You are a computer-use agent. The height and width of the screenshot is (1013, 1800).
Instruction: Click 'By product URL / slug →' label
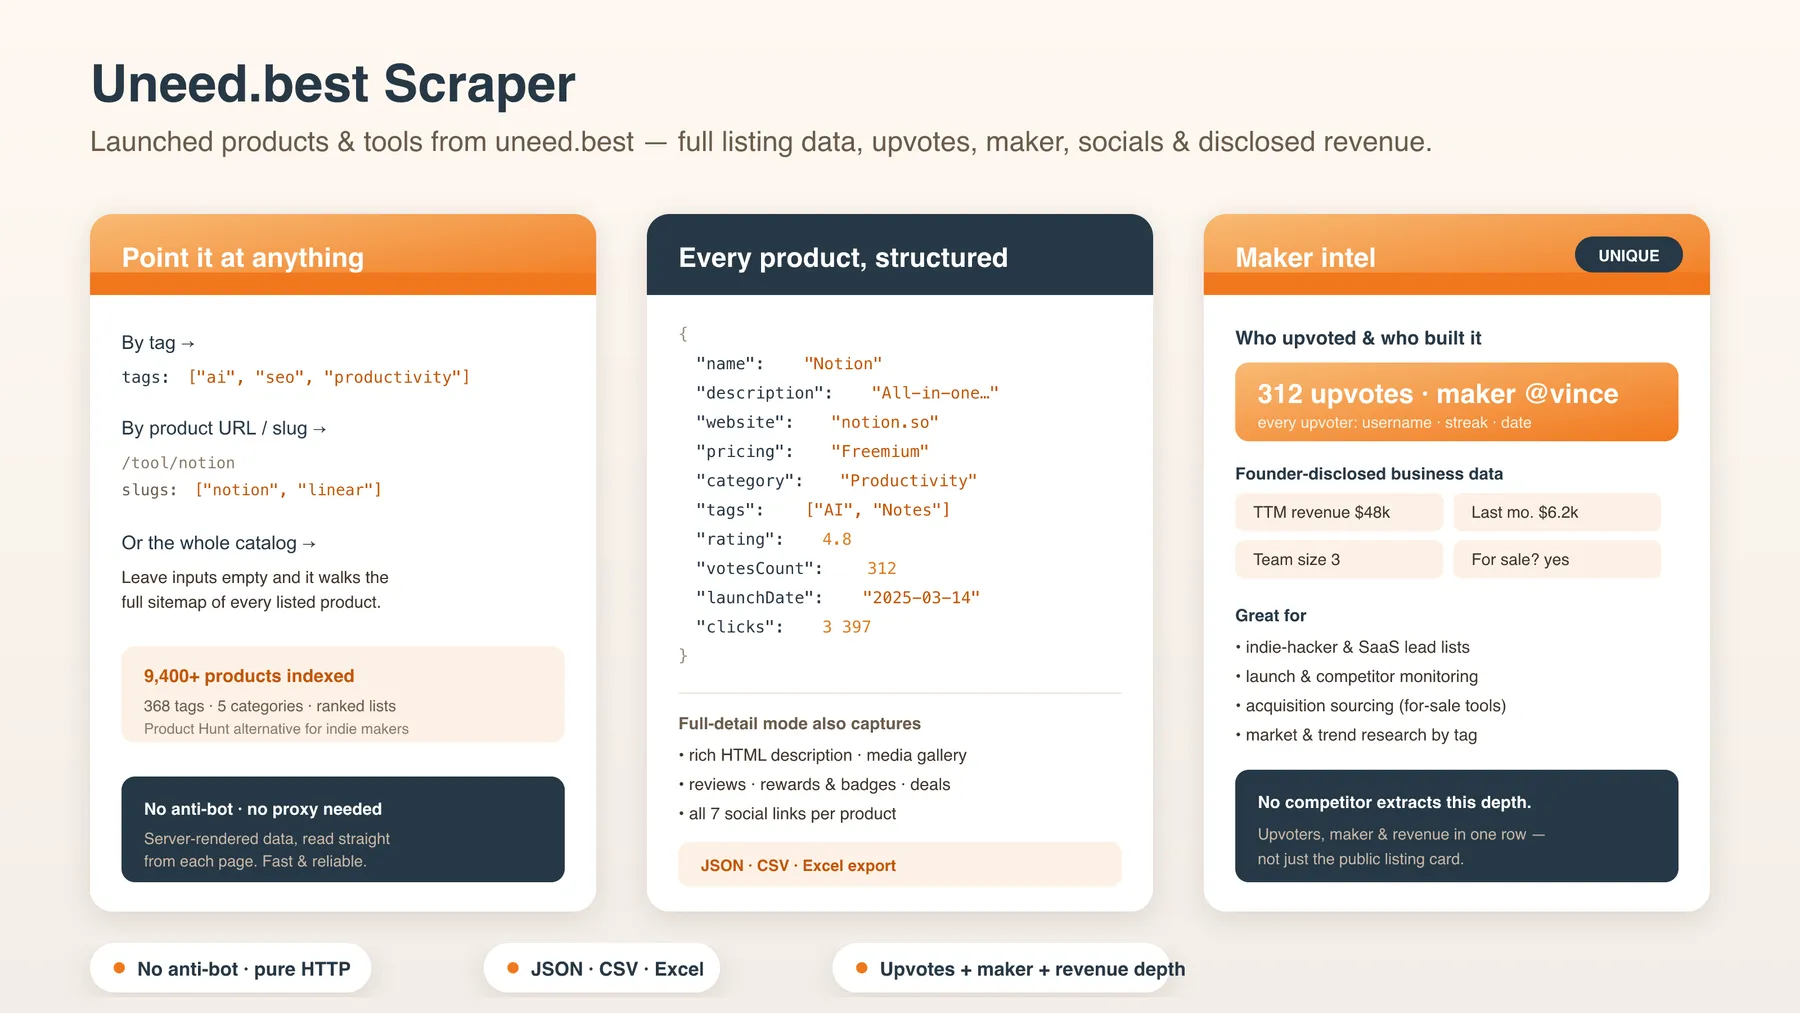[224, 428]
